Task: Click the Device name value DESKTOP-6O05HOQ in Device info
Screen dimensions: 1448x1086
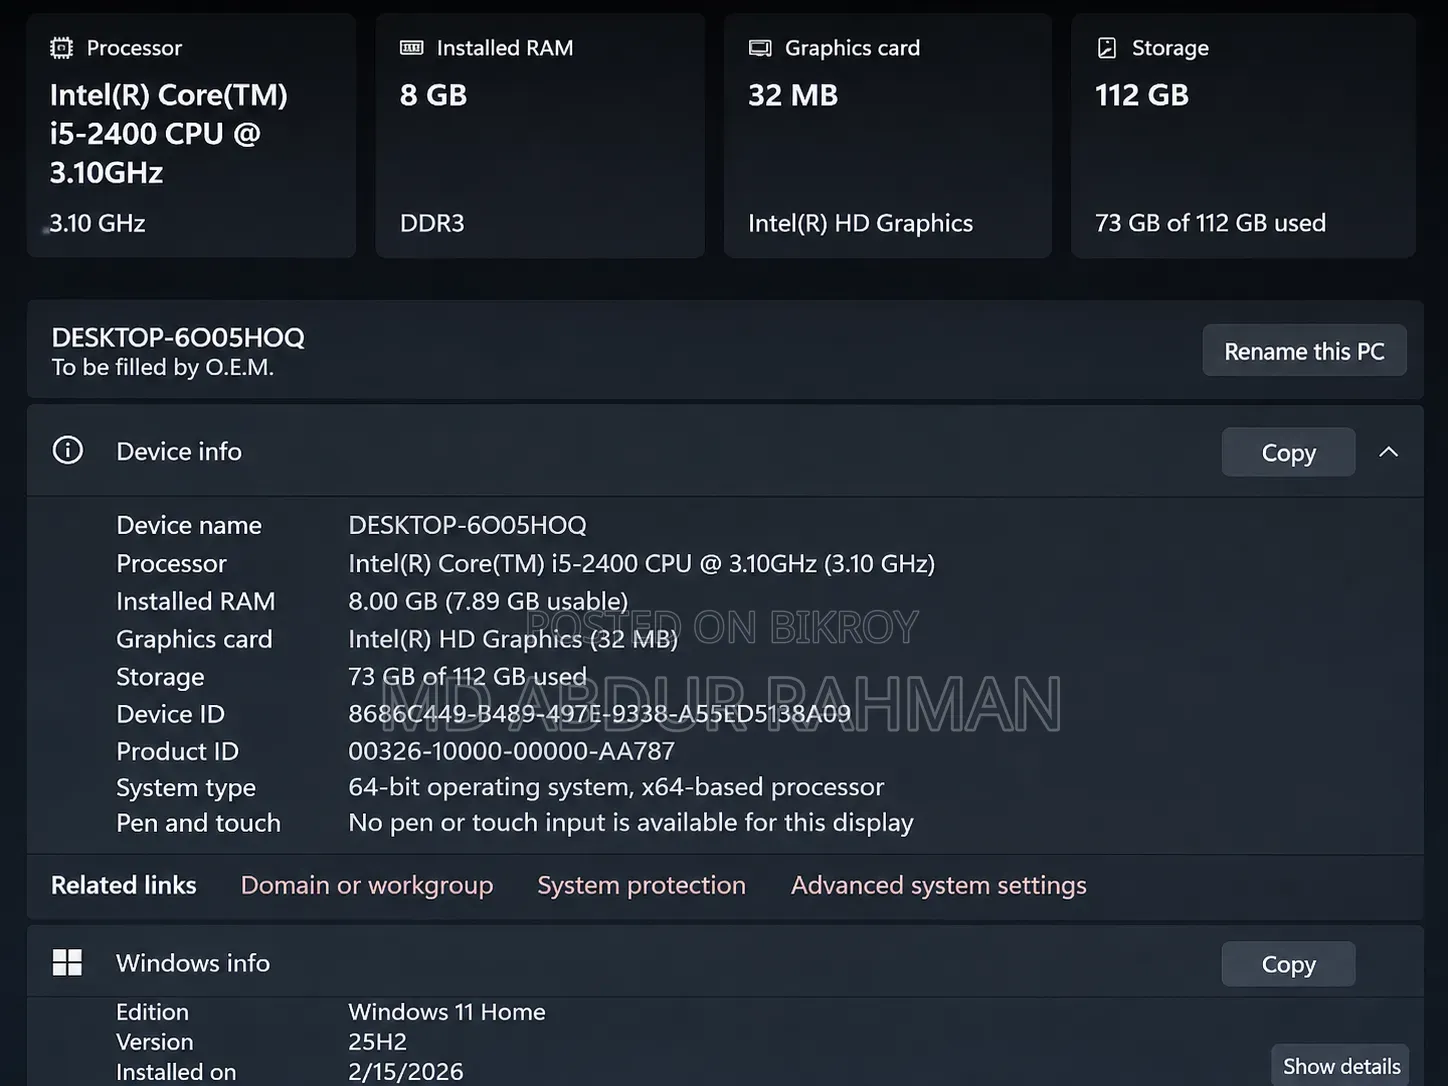Action: click(x=467, y=525)
